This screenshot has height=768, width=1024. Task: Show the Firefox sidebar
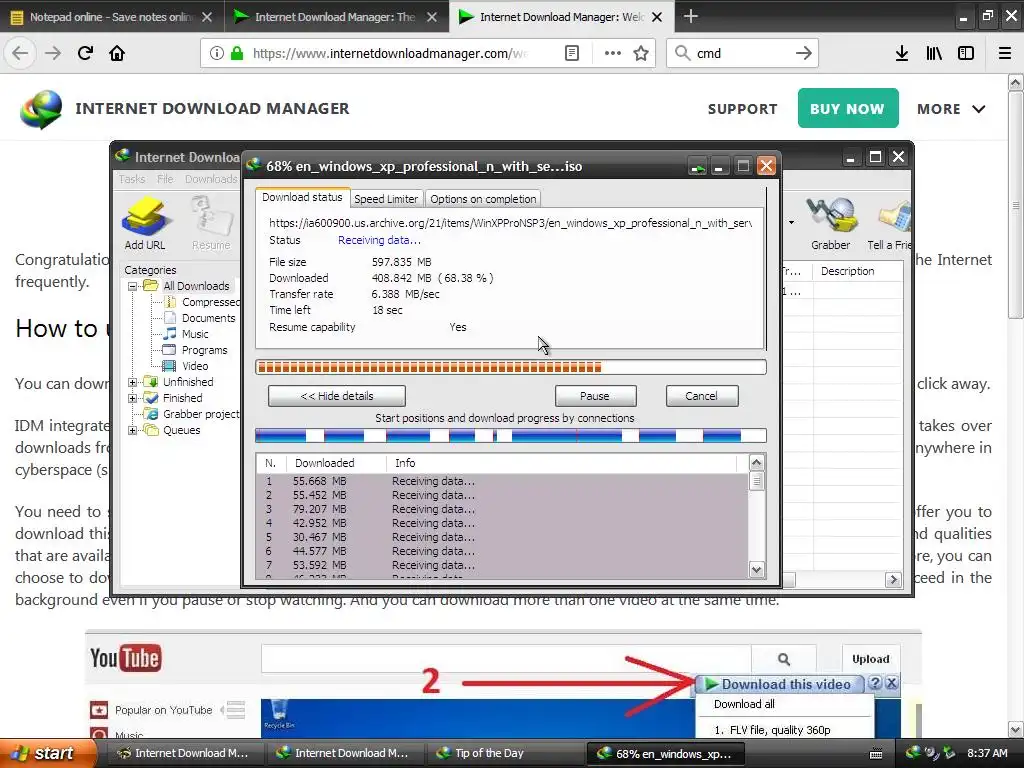pos(966,53)
